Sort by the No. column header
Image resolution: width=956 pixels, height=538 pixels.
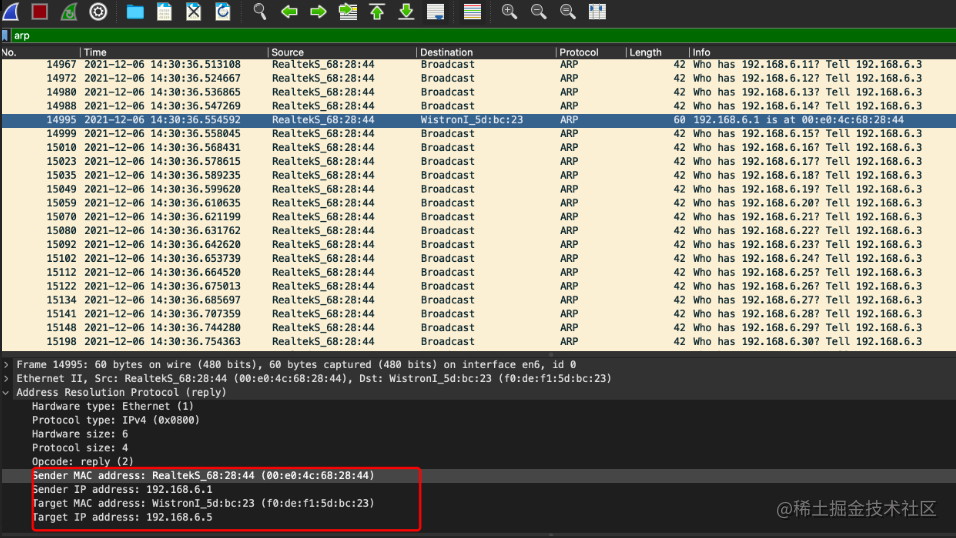tap(40, 52)
